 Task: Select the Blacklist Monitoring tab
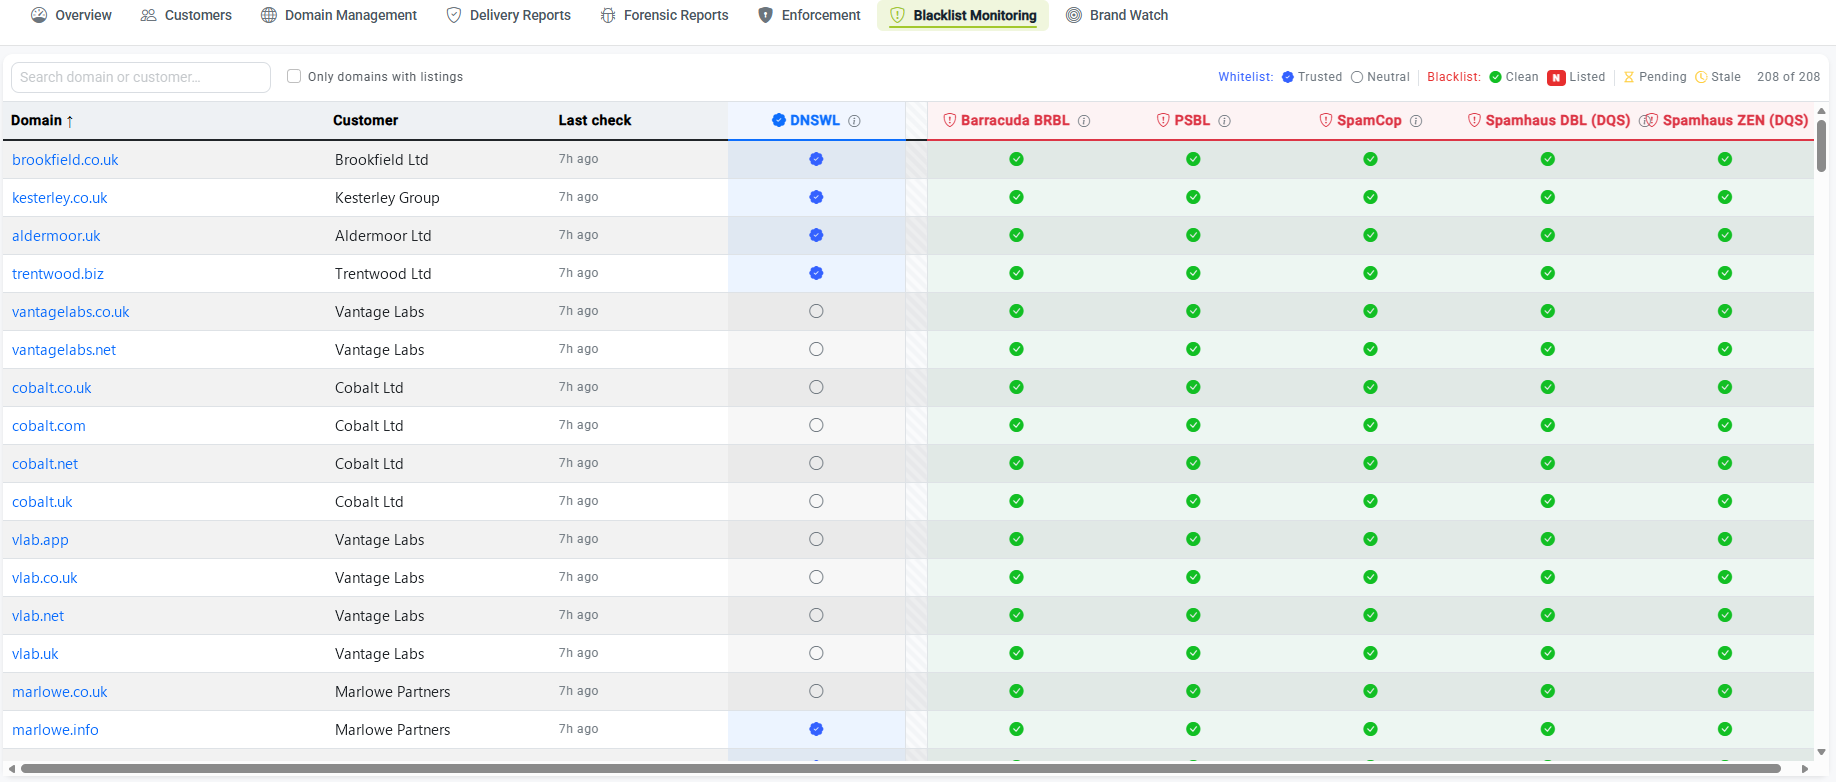click(963, 15)
